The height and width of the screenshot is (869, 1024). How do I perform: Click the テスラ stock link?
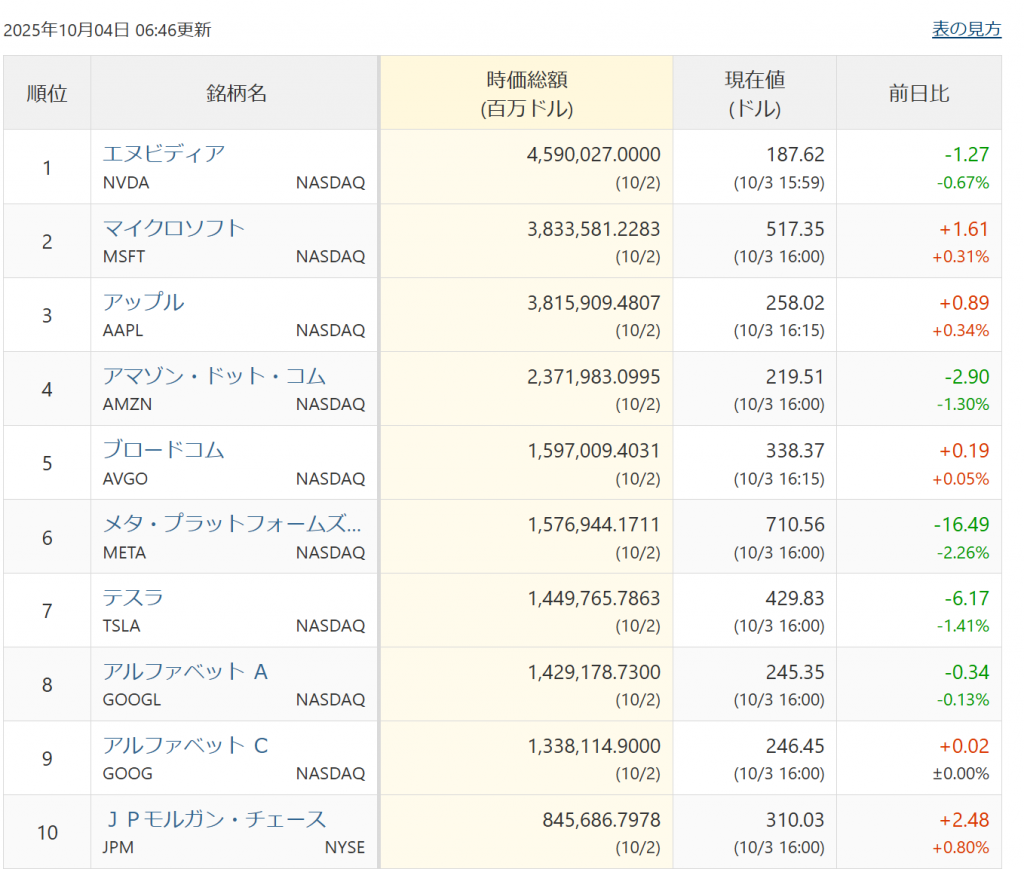[x=133, y=598]
